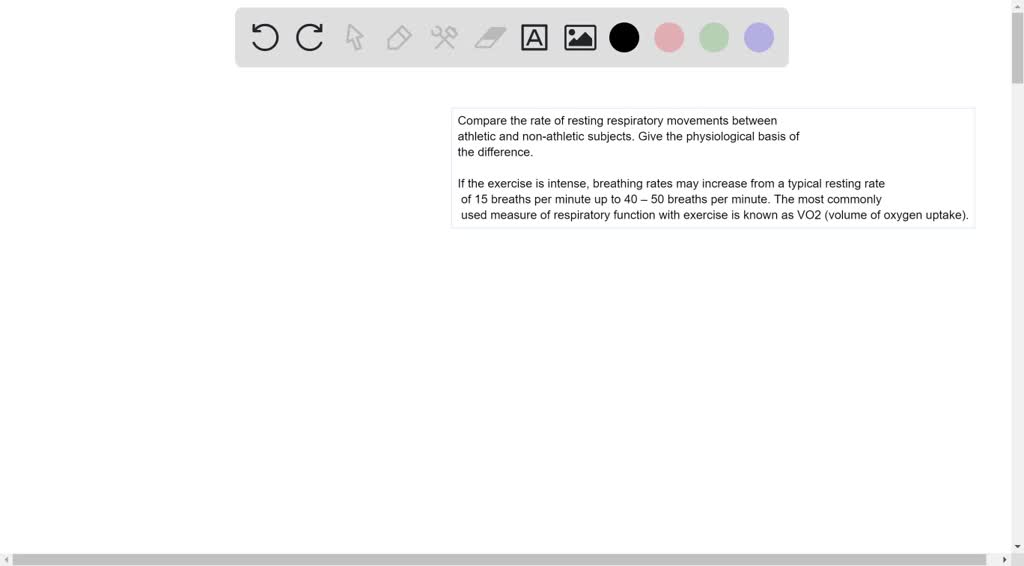Choose the purple color swatch
The height and width of the screenshot is (566, 1024).
pos(759,38)
